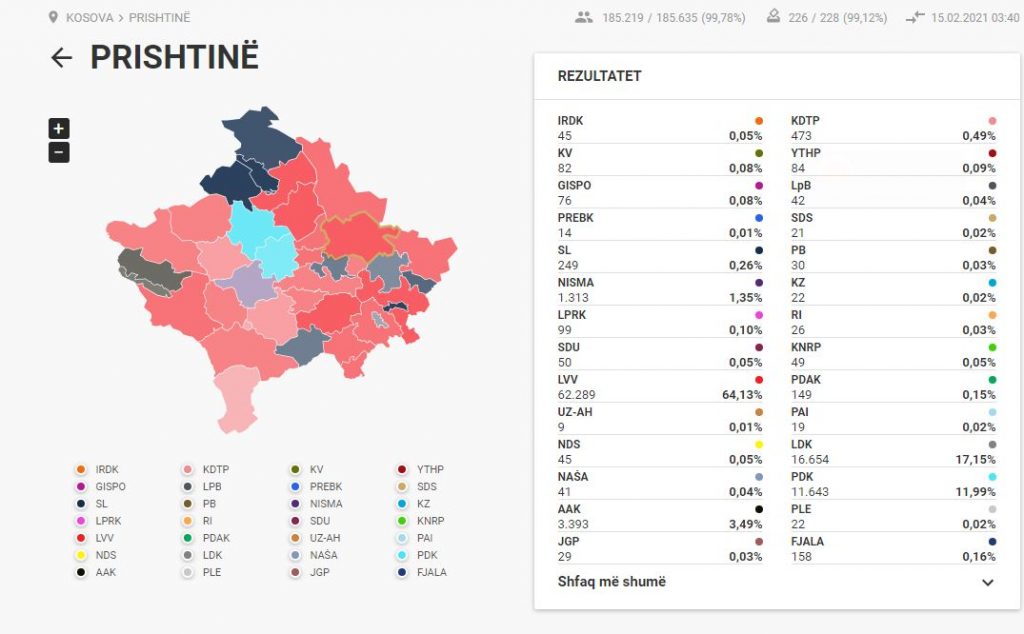Click PREBK label in map legend
The image size is (1024, 634).
(326, 486)
